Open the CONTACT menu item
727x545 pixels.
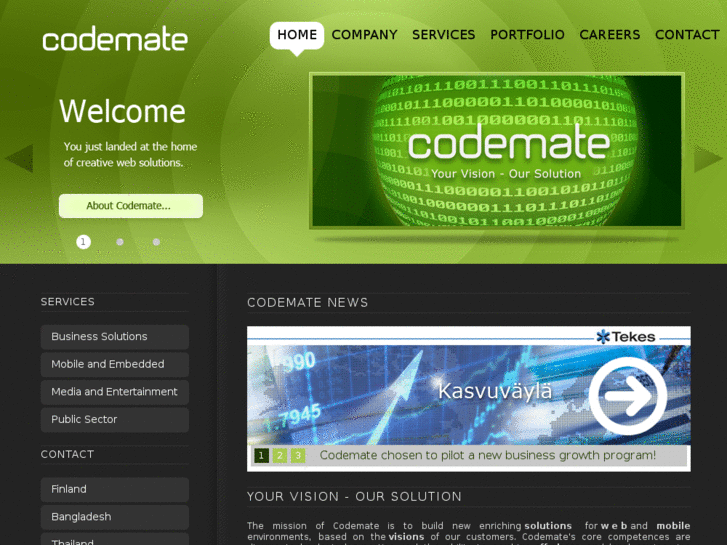click(687, 35)
